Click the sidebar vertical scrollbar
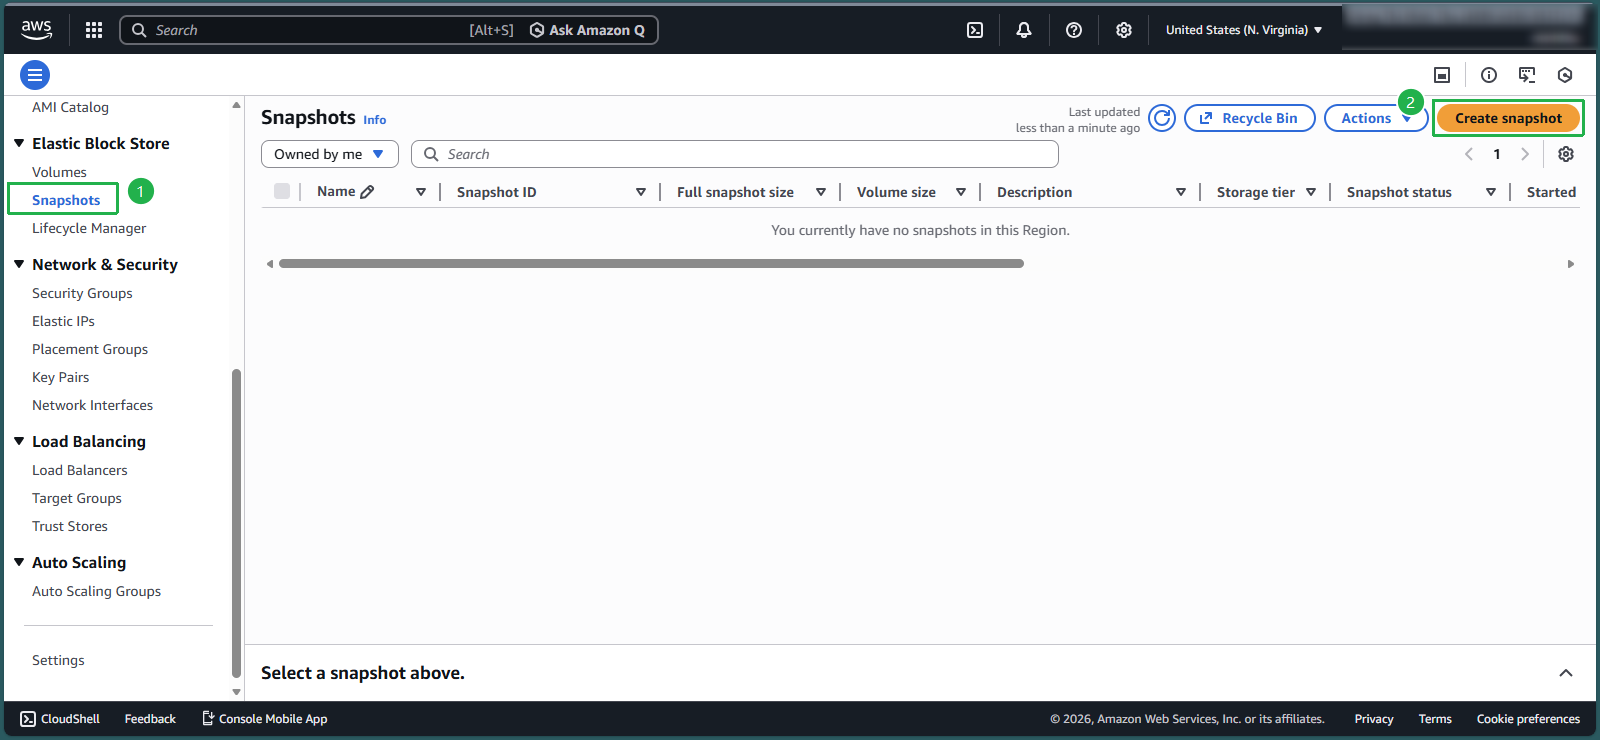 (236, 523)
